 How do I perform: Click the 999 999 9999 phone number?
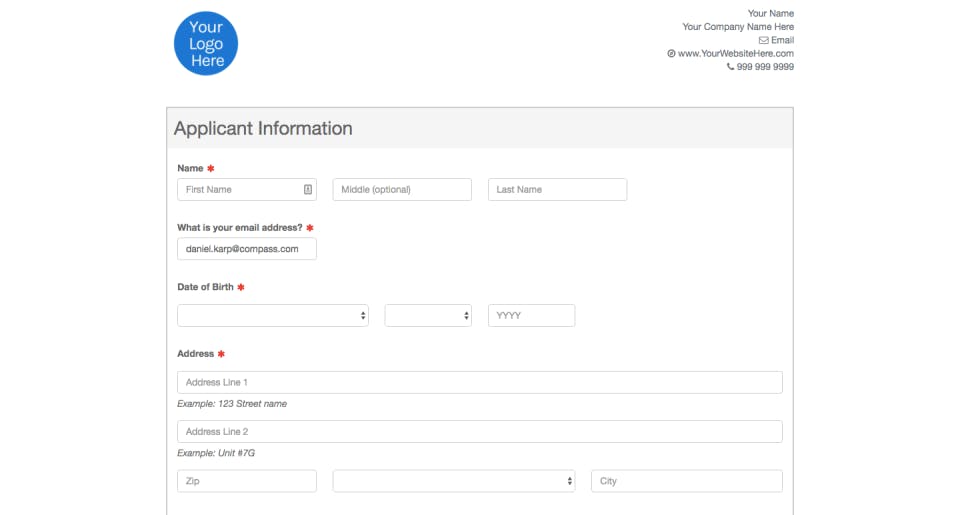765,67
